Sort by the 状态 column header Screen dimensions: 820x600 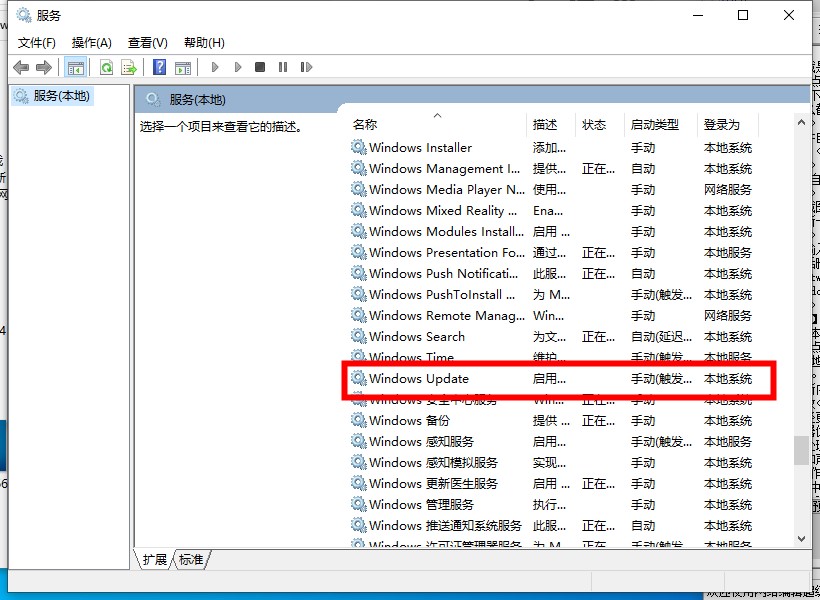pos(594,125)
